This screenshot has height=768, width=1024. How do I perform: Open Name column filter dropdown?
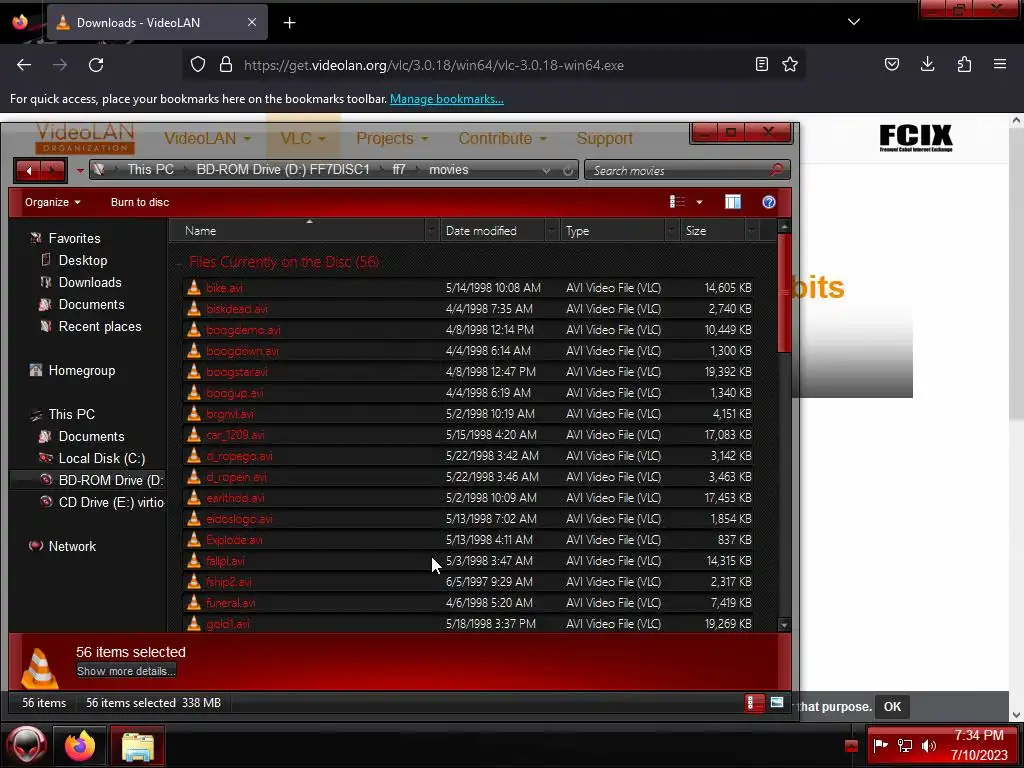[432, 231]
